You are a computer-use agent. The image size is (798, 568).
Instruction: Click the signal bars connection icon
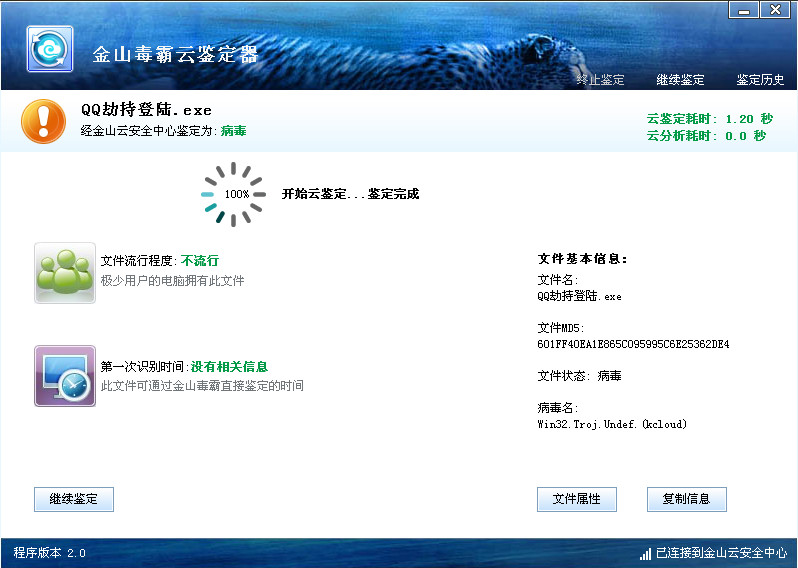[645, 553]
